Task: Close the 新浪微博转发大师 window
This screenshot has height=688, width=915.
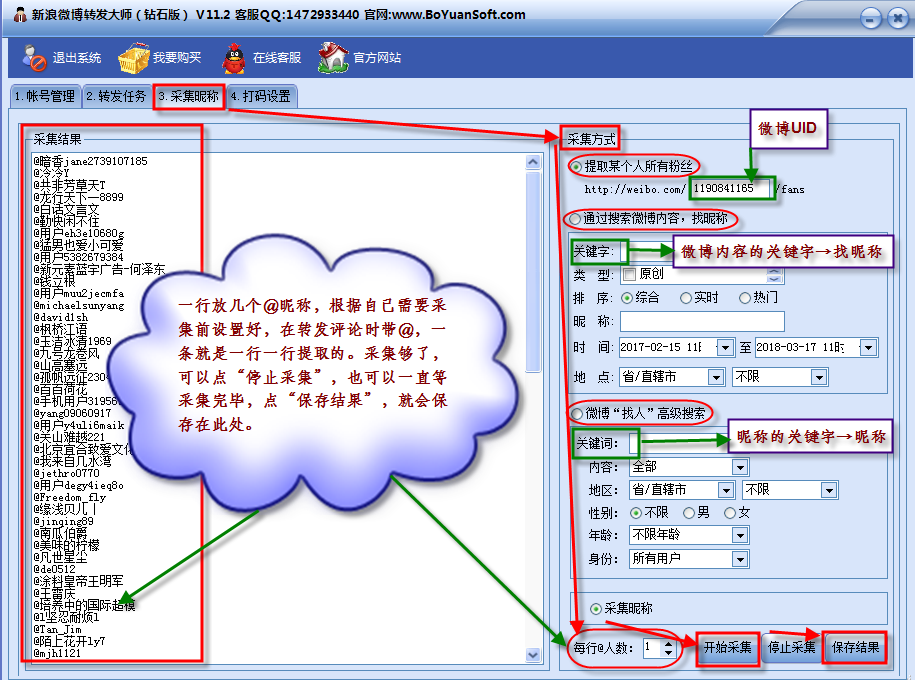Action: tap(897, 19)
